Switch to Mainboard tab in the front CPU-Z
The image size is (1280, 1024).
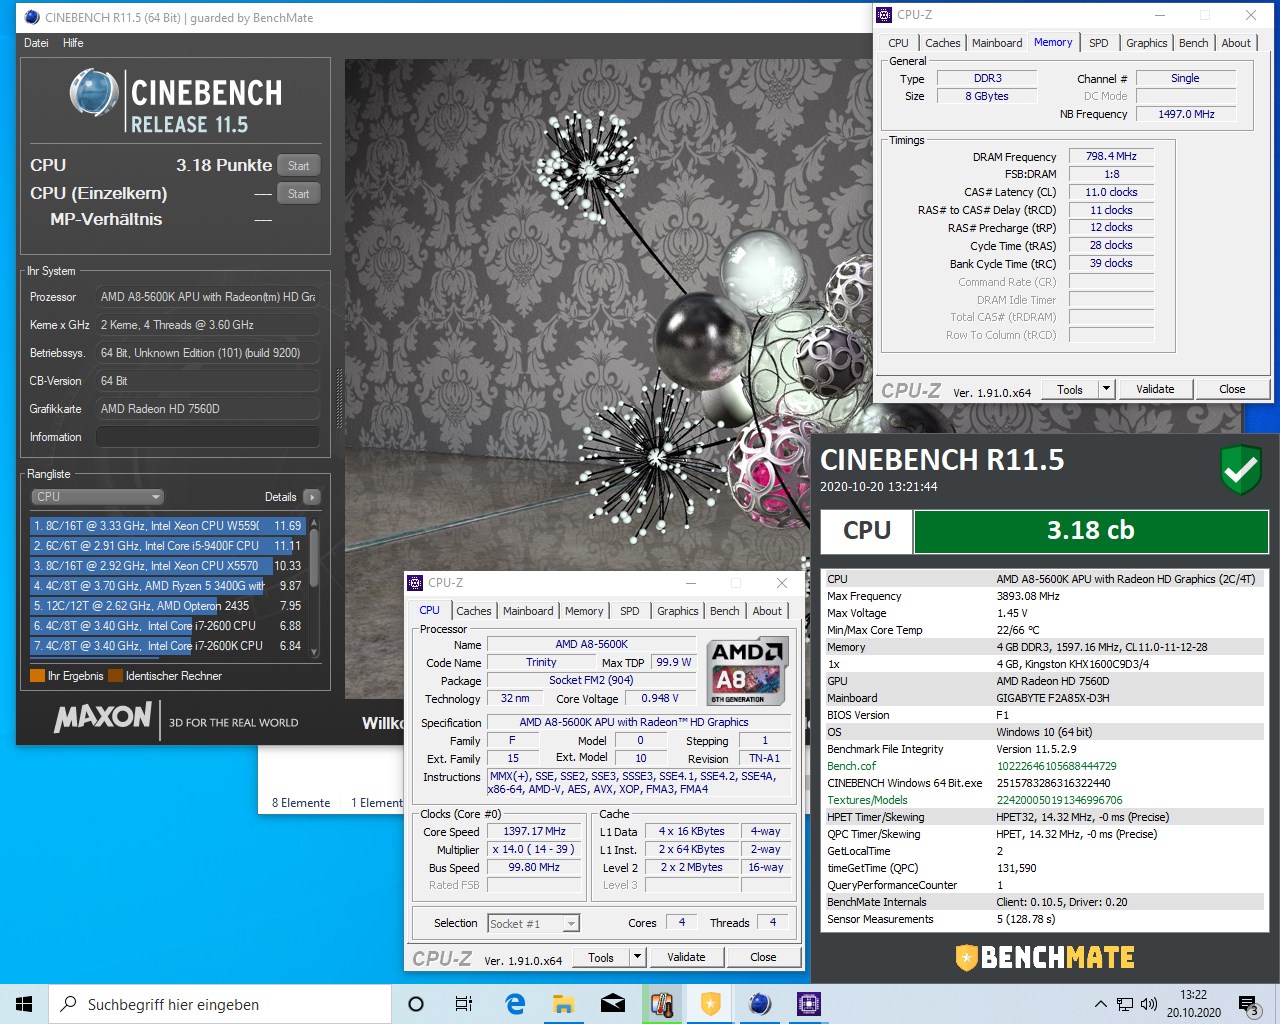click(528, 611)
